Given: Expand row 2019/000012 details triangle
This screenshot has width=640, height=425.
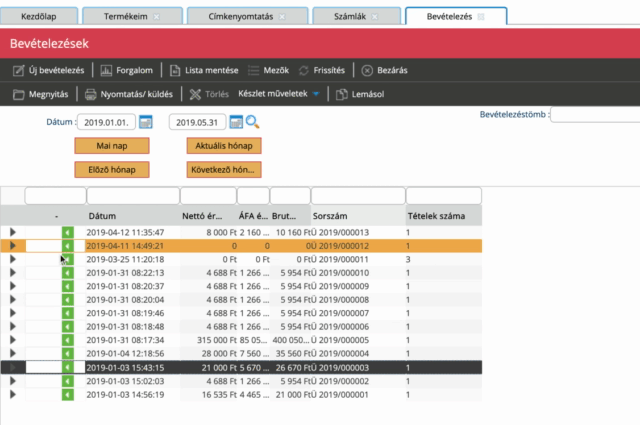Looking at the screenshot, I should tap(13, 246).
